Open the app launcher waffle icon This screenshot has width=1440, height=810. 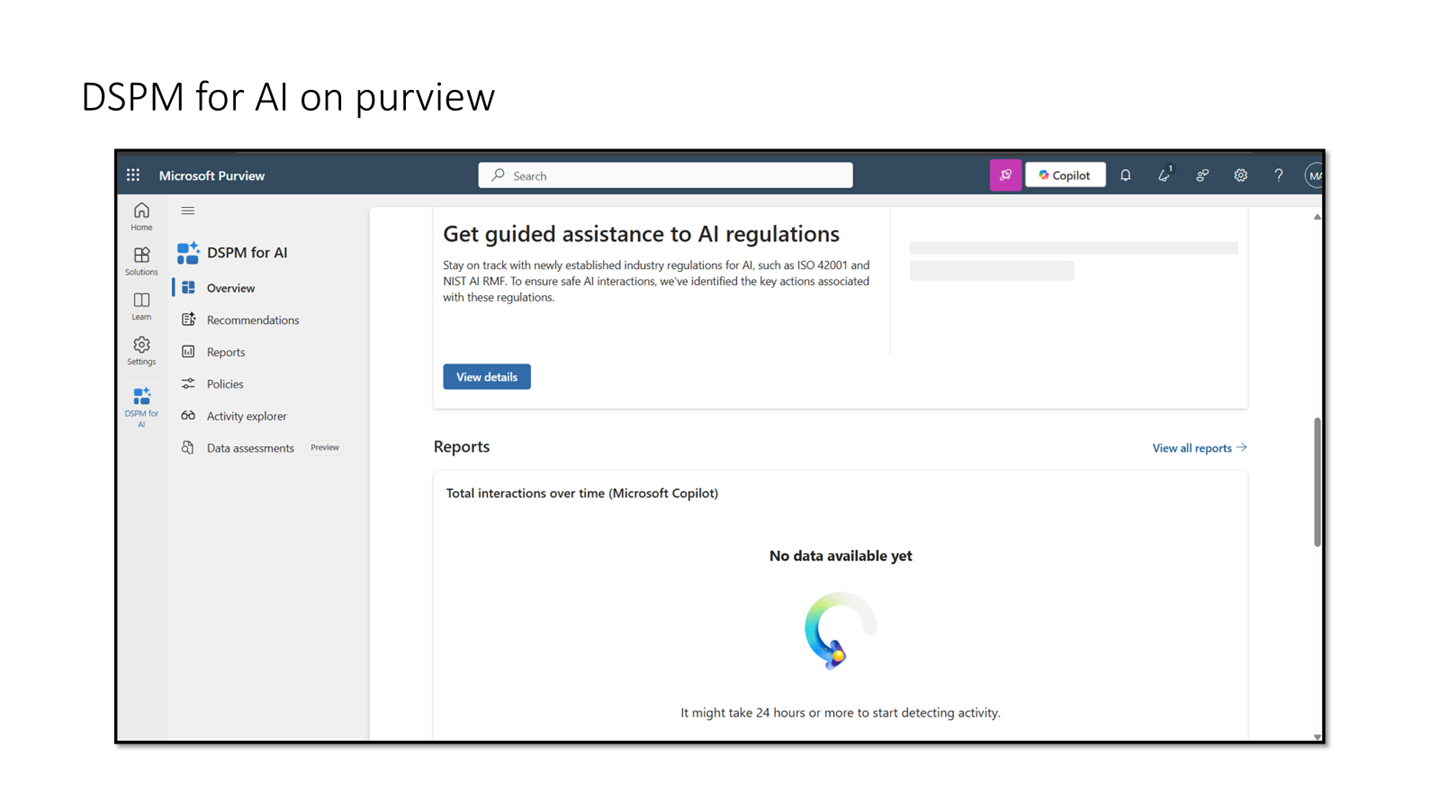tap(133, 175)
